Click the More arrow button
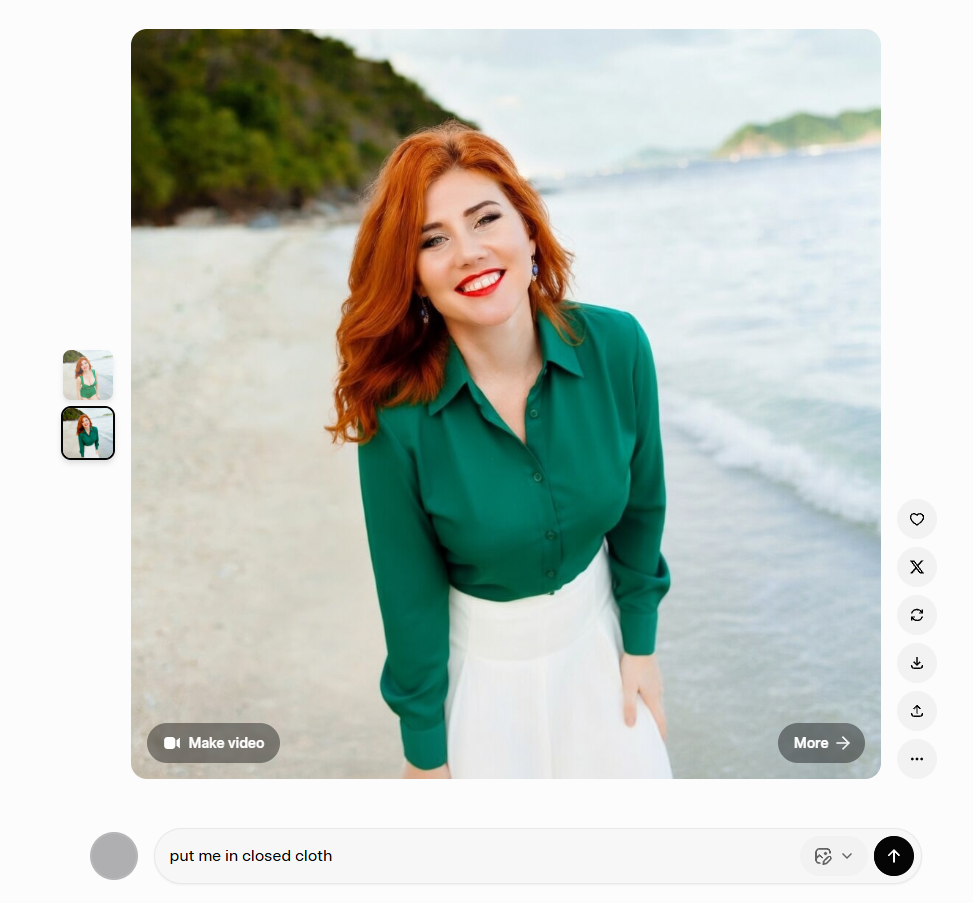The width and height of the screenshot is (973, 903). tap(821, 743)
